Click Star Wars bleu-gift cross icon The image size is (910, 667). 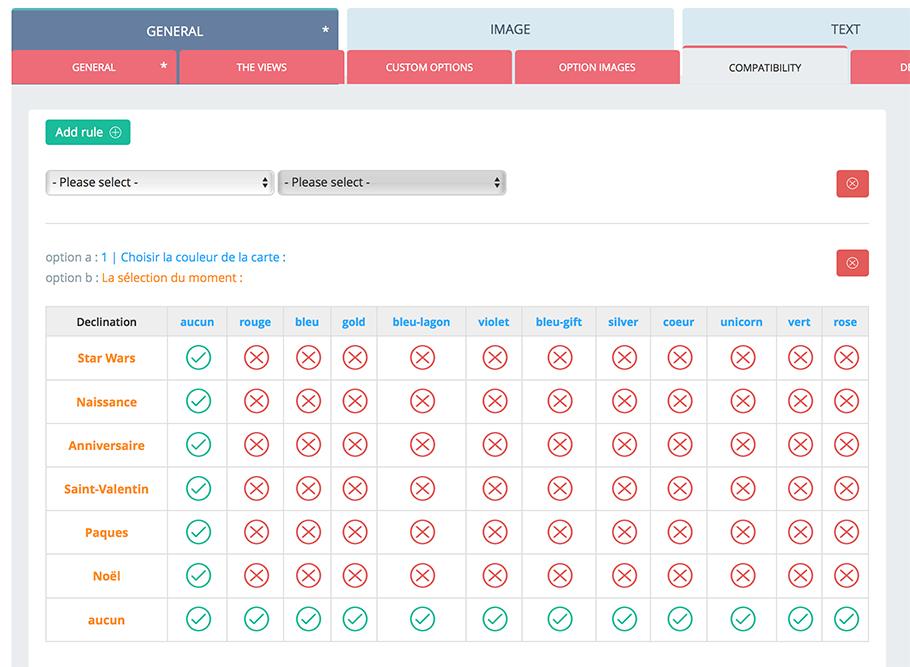point(560,358)
